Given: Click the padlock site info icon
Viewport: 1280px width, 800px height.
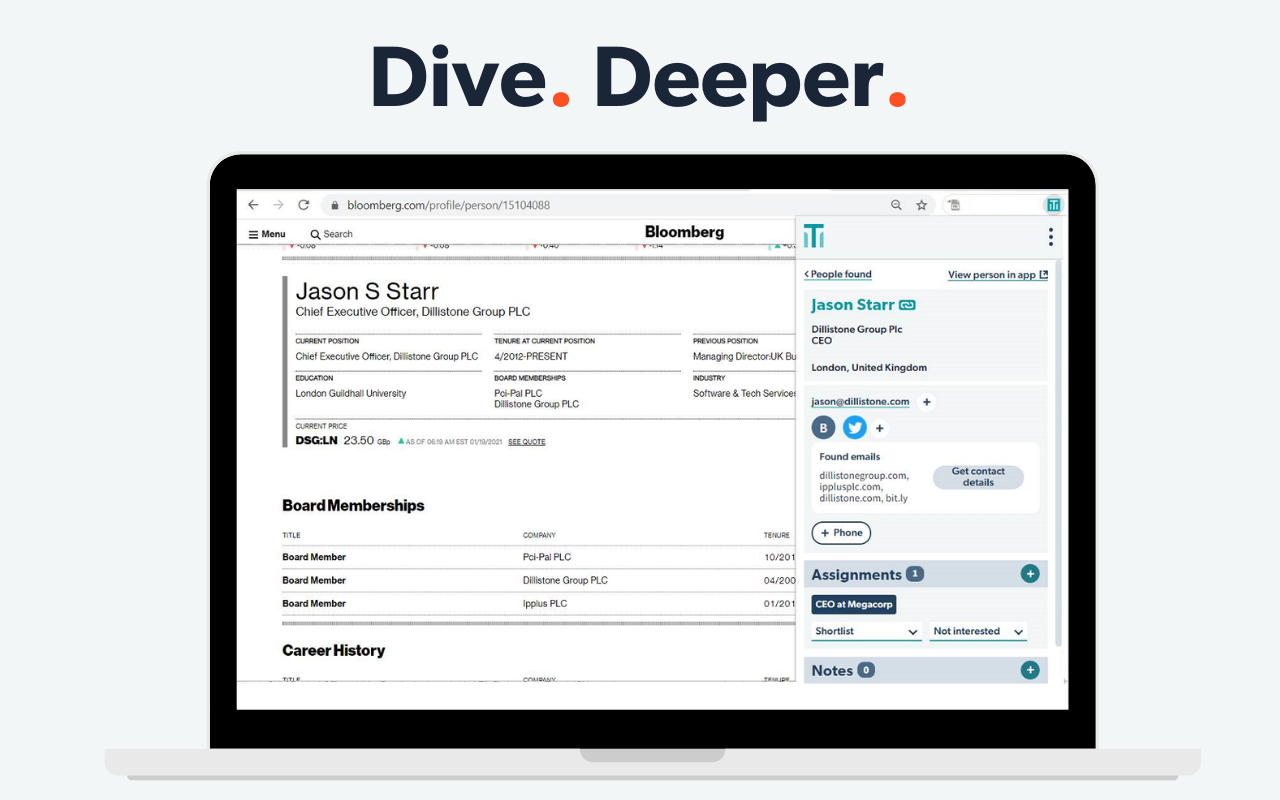Looking at the screenshot, I should (x=334, y=206).
